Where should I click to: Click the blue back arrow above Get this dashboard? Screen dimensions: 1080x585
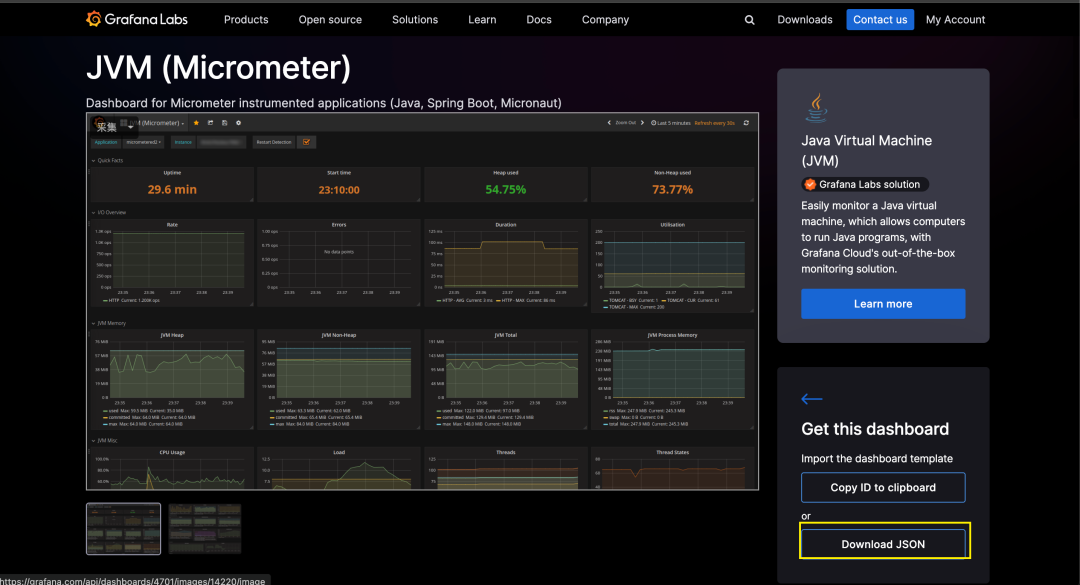tap(811, 399)
